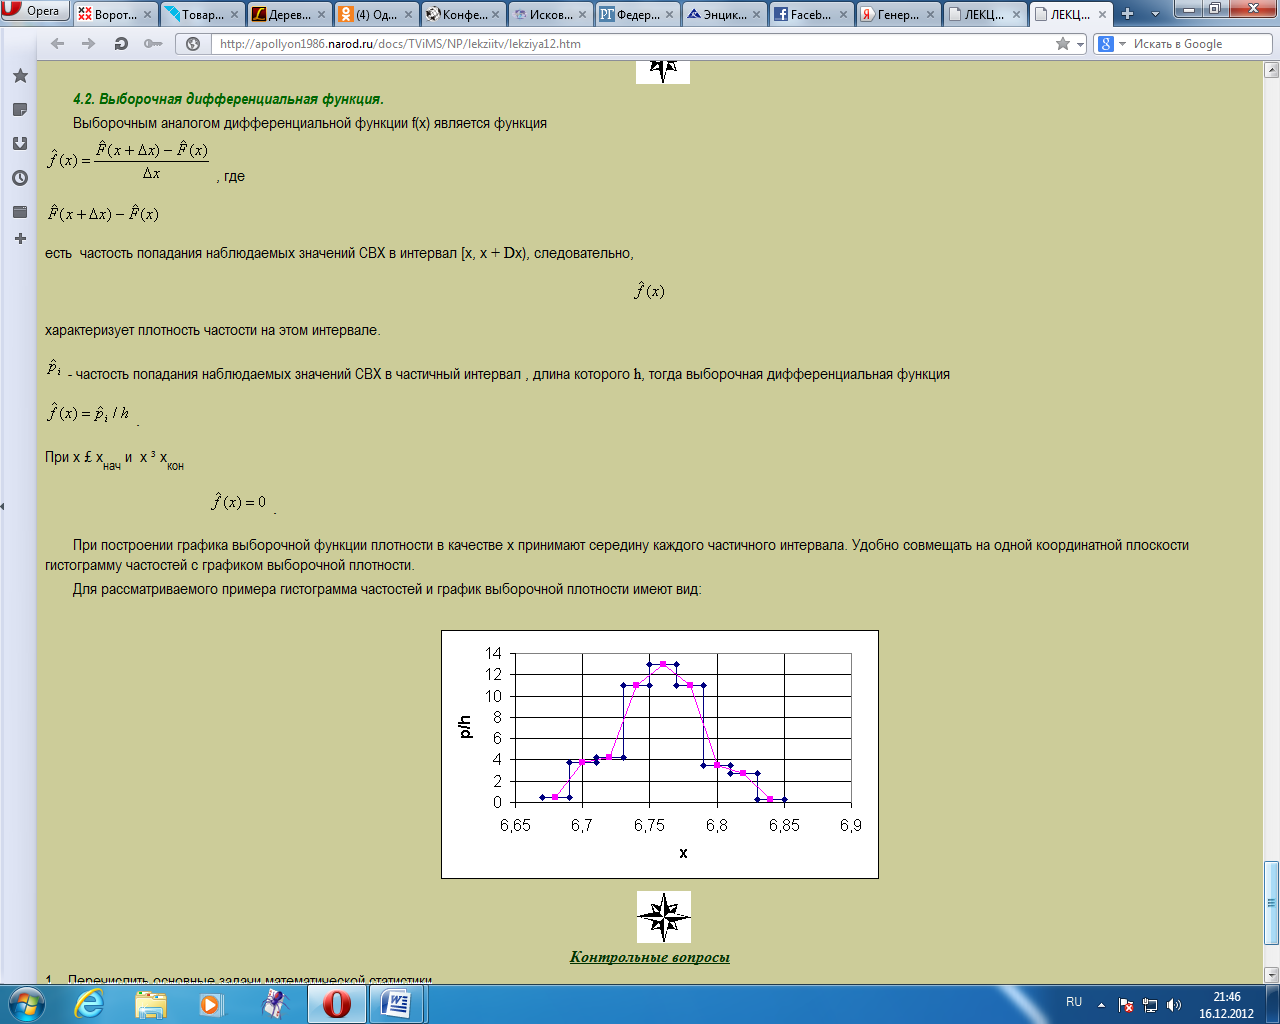1280x1024 pixels.
Task: Click the address bar URL field
Action: [x=630, y=44]
